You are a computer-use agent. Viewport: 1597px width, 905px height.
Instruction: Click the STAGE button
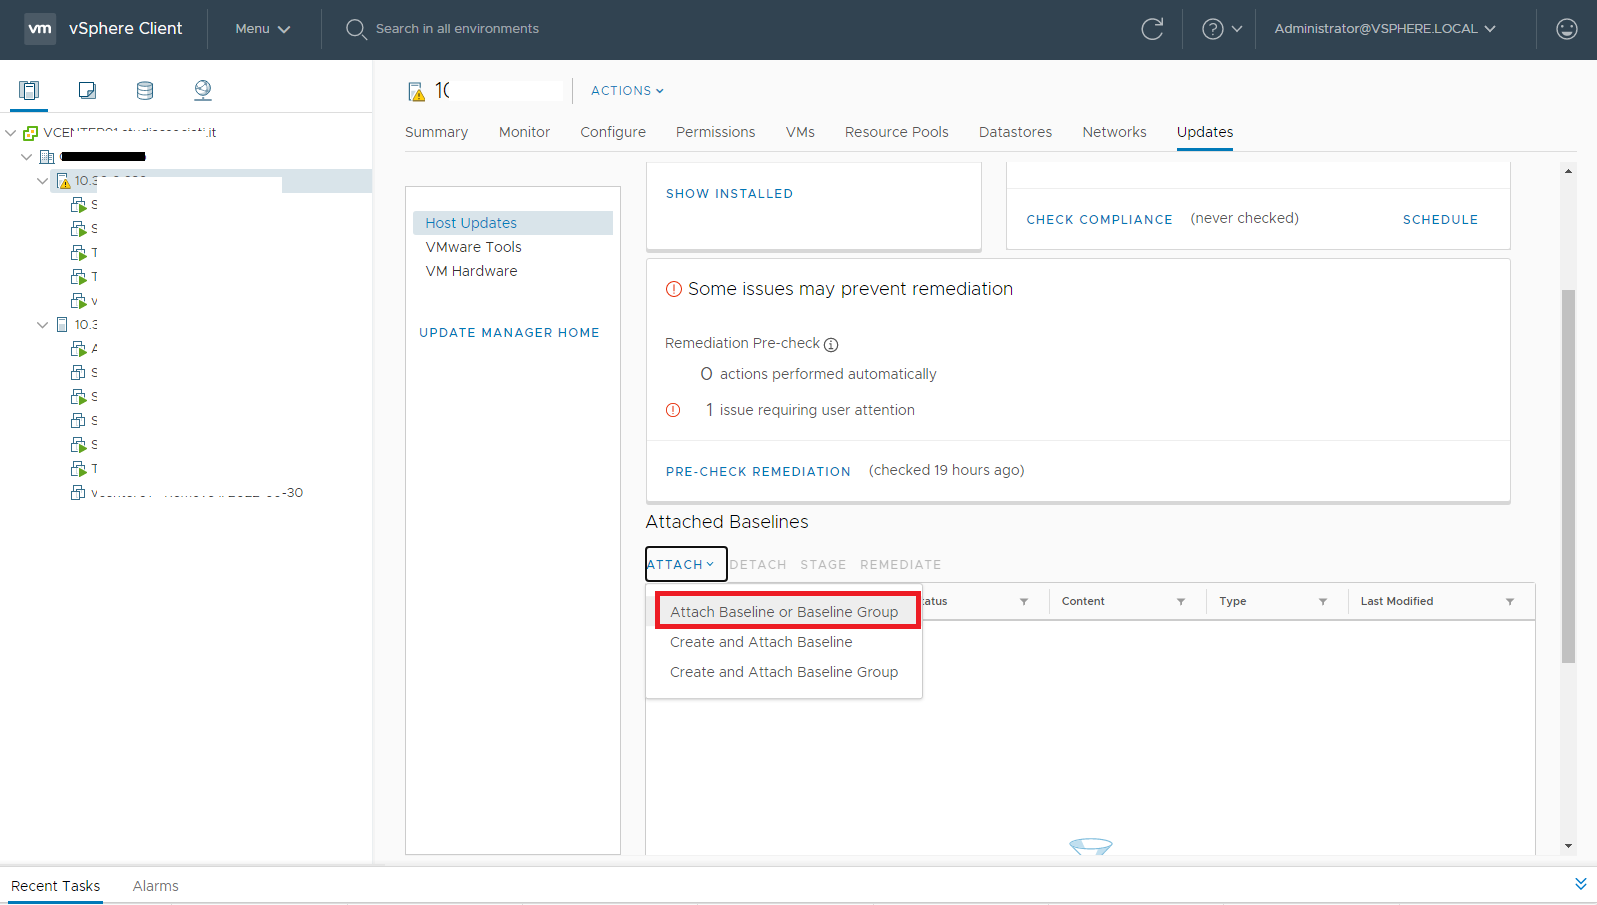823,565
